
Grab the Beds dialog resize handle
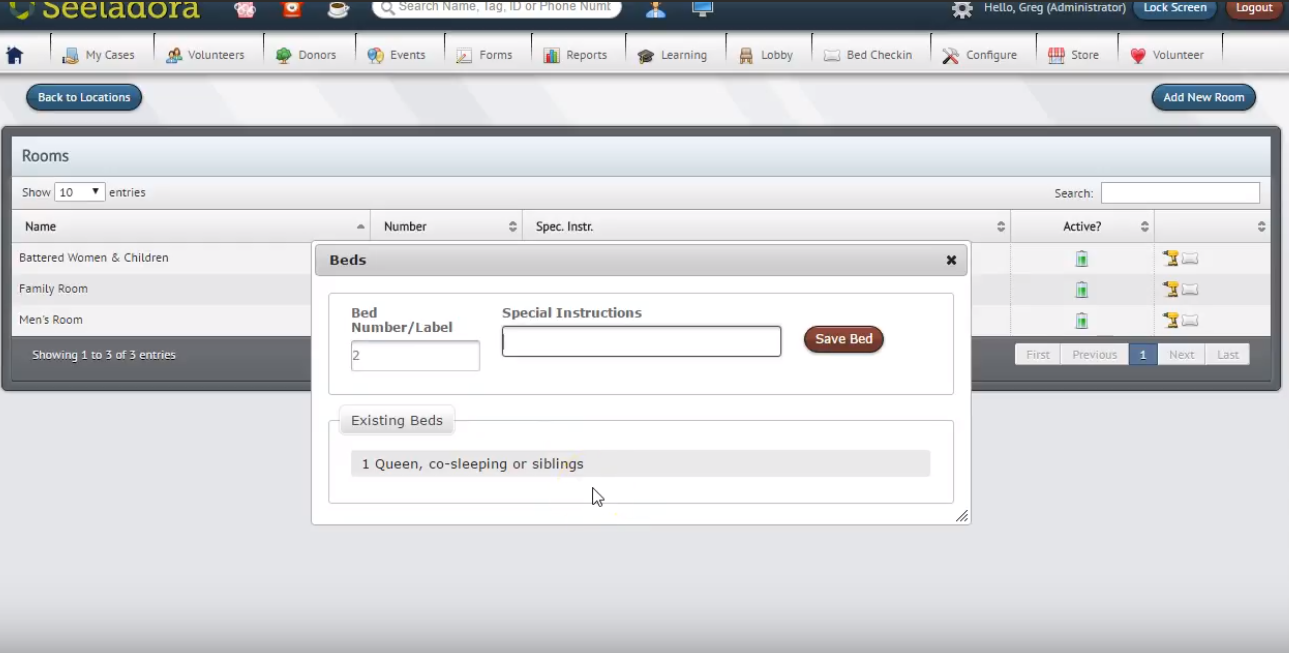tap(961, 516)
